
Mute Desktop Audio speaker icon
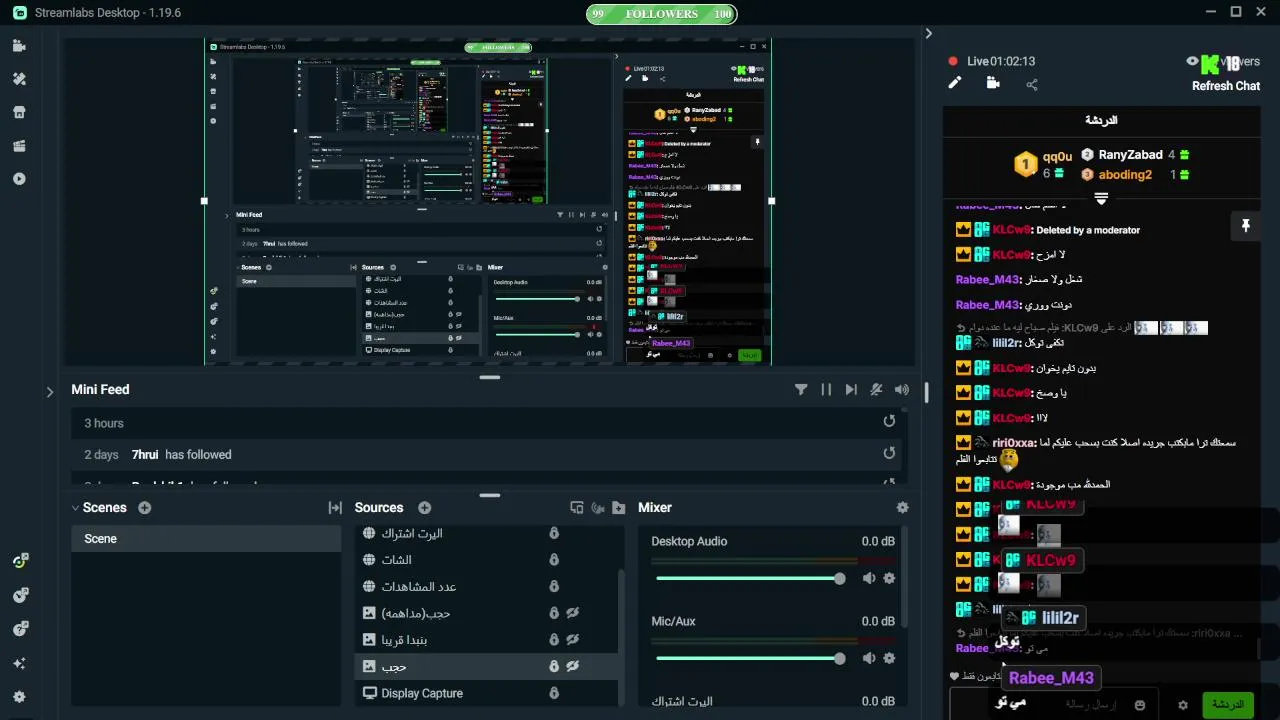[x=869, y=578]
